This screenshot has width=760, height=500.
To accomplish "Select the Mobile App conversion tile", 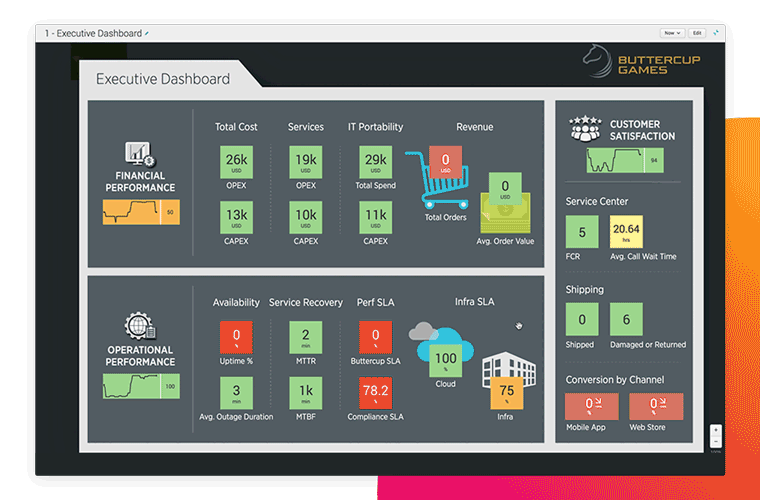I will point(592,406).
